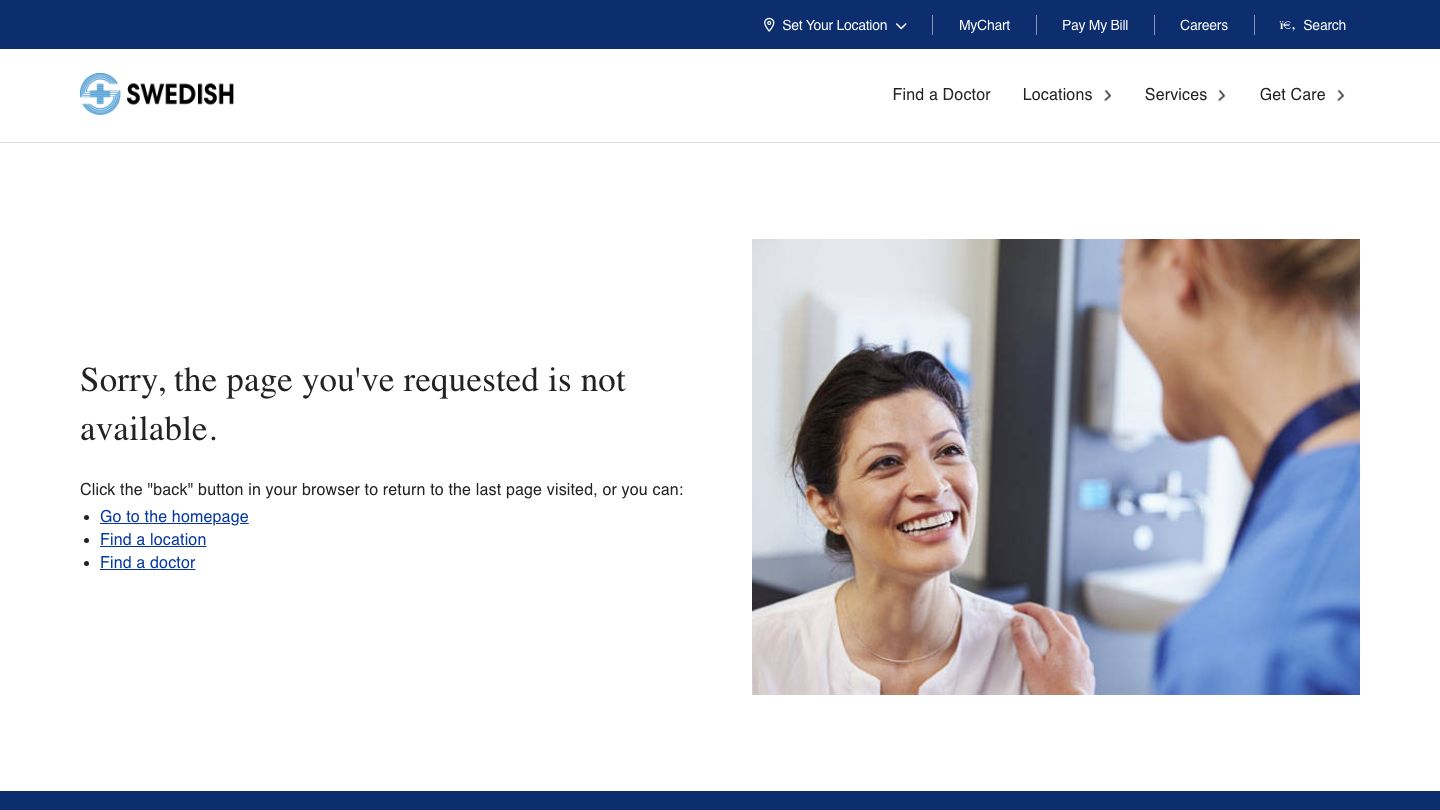Image resolution: width=1440 pixels, height=810 pixels.
Task: Click the Search label in top bar
Action: click(x=1324, y=25)
